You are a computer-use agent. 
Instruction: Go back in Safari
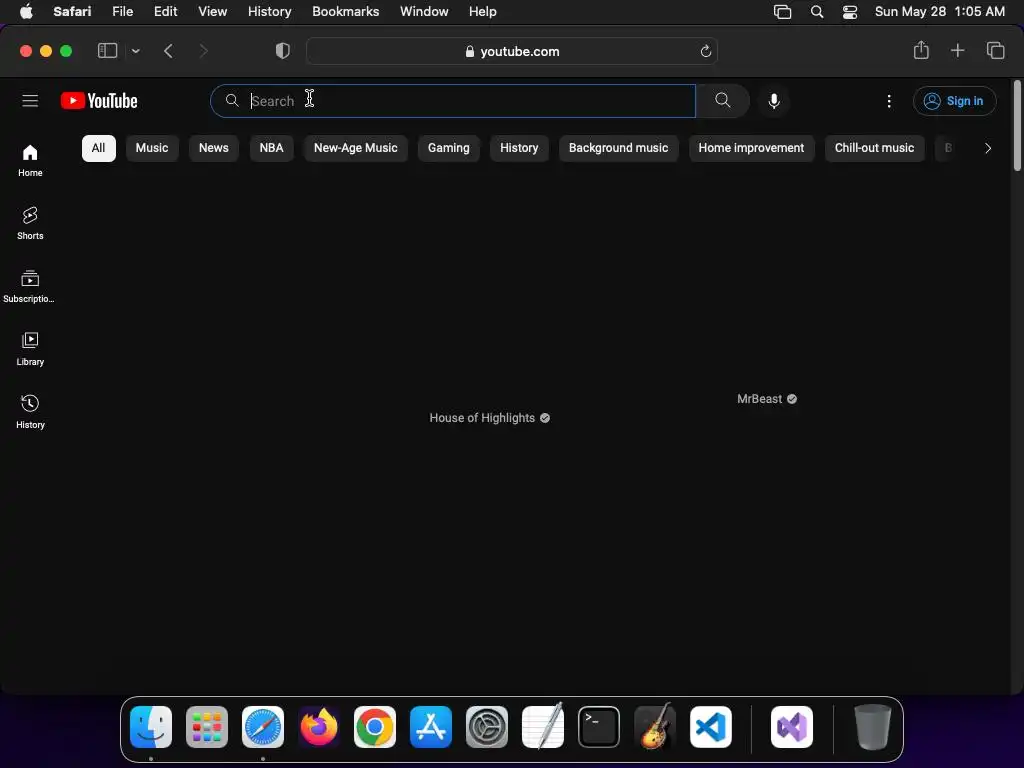pos(168,51)
